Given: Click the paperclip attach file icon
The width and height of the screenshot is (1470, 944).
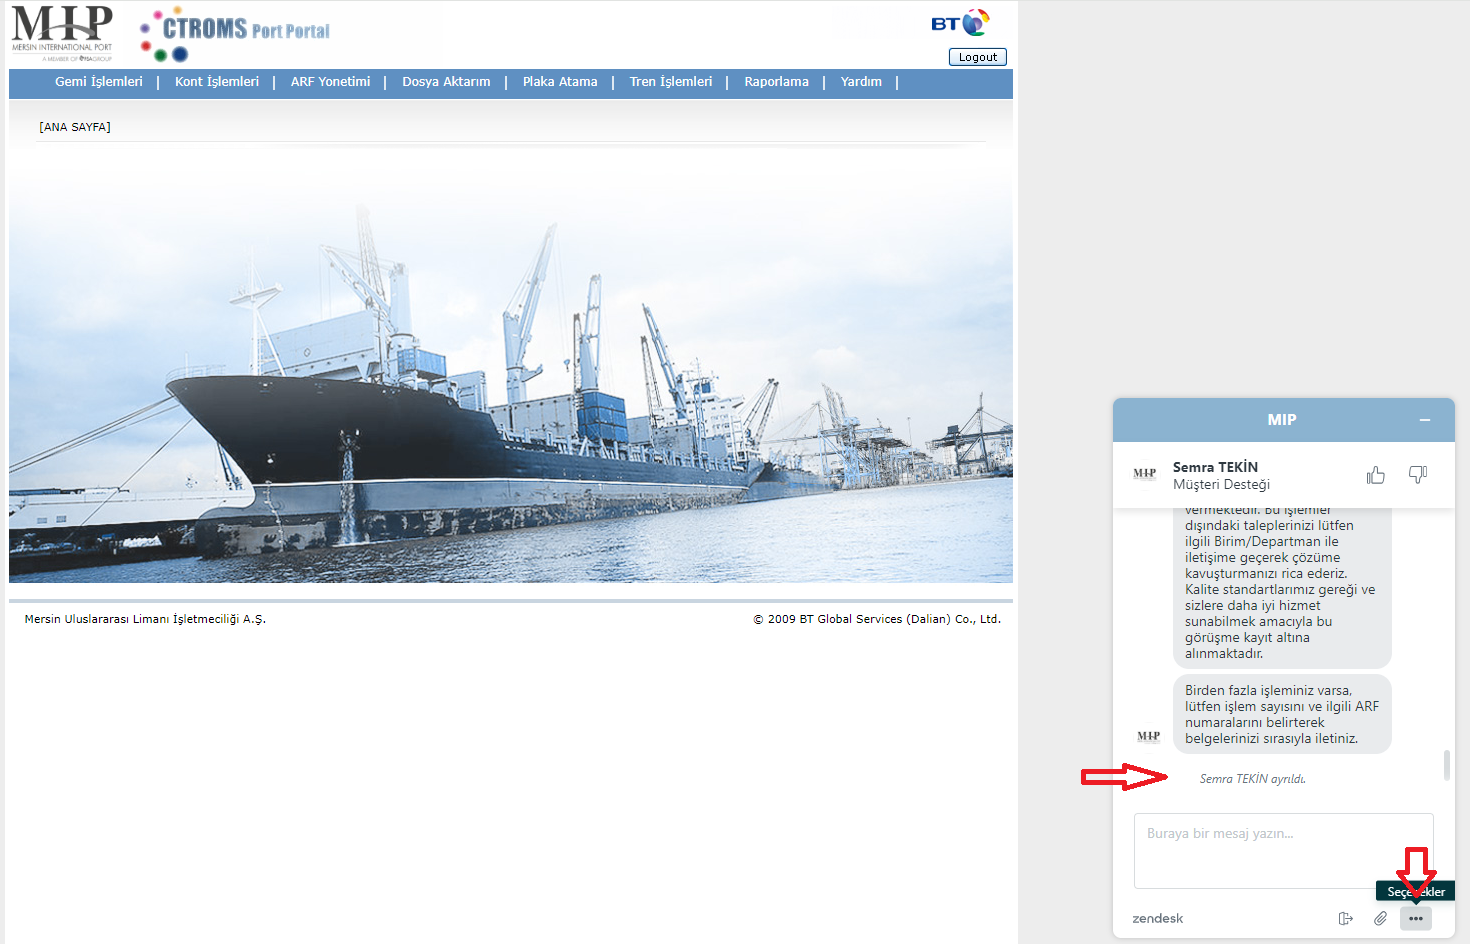Looking at the screenshot, I should coord(1380,918).
